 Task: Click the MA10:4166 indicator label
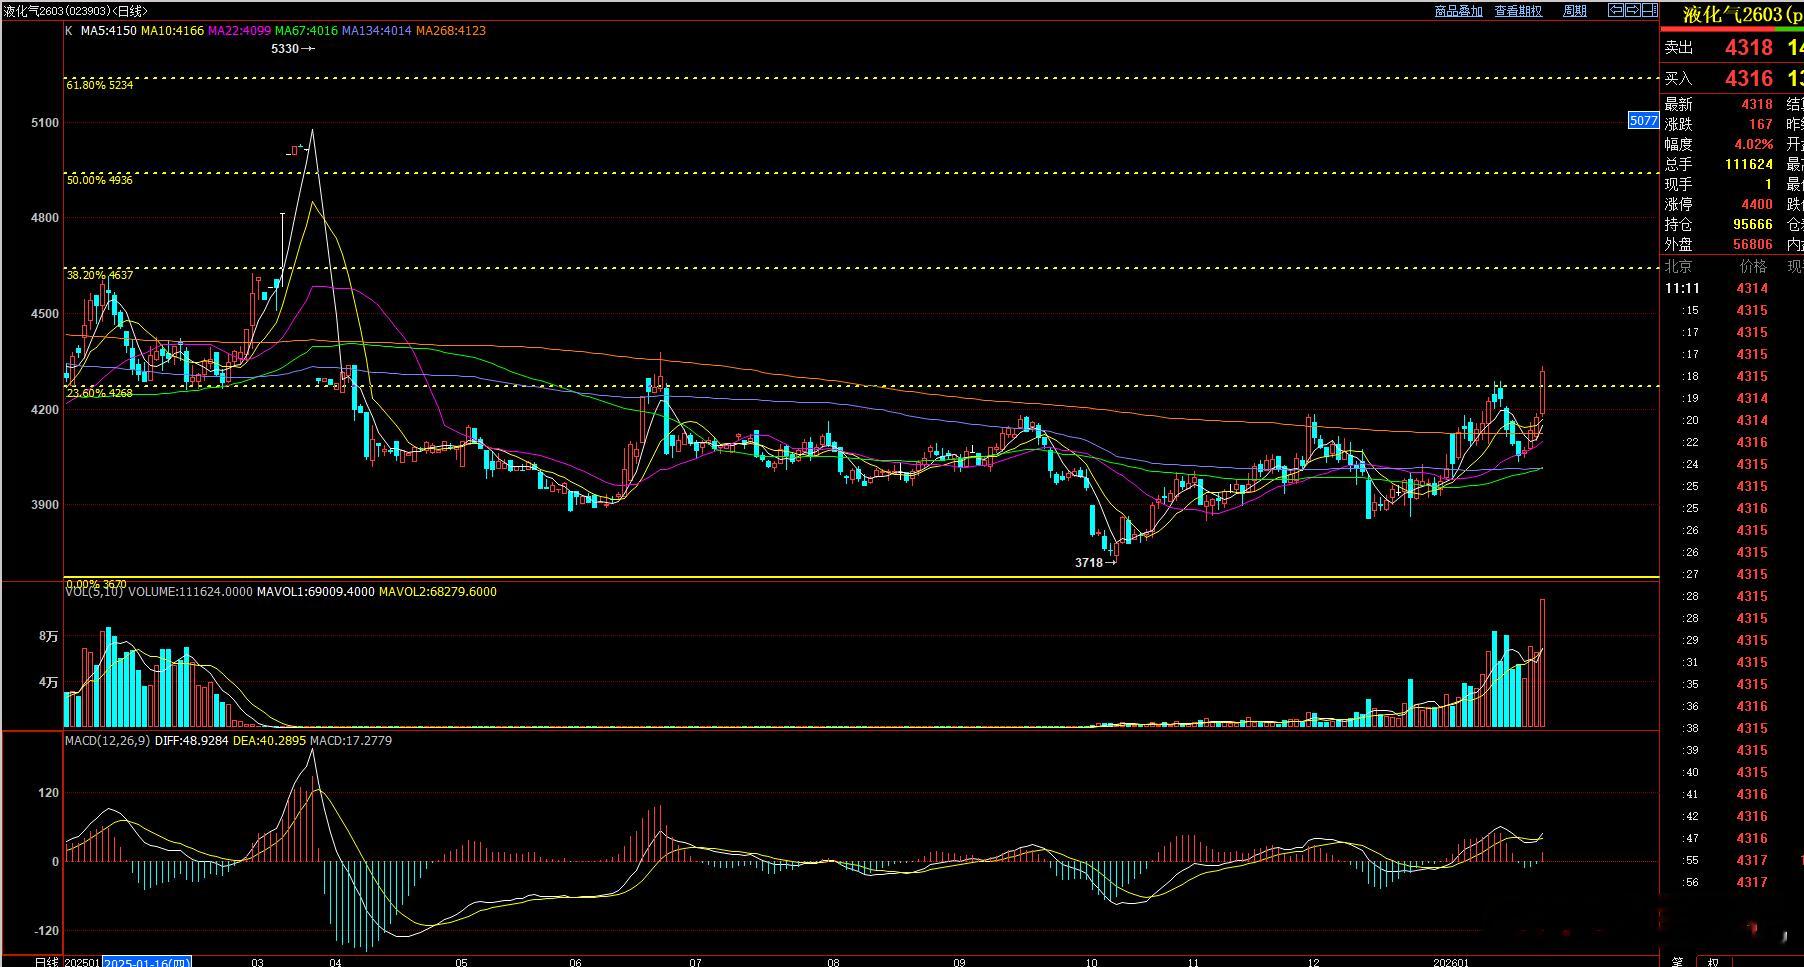172,31
